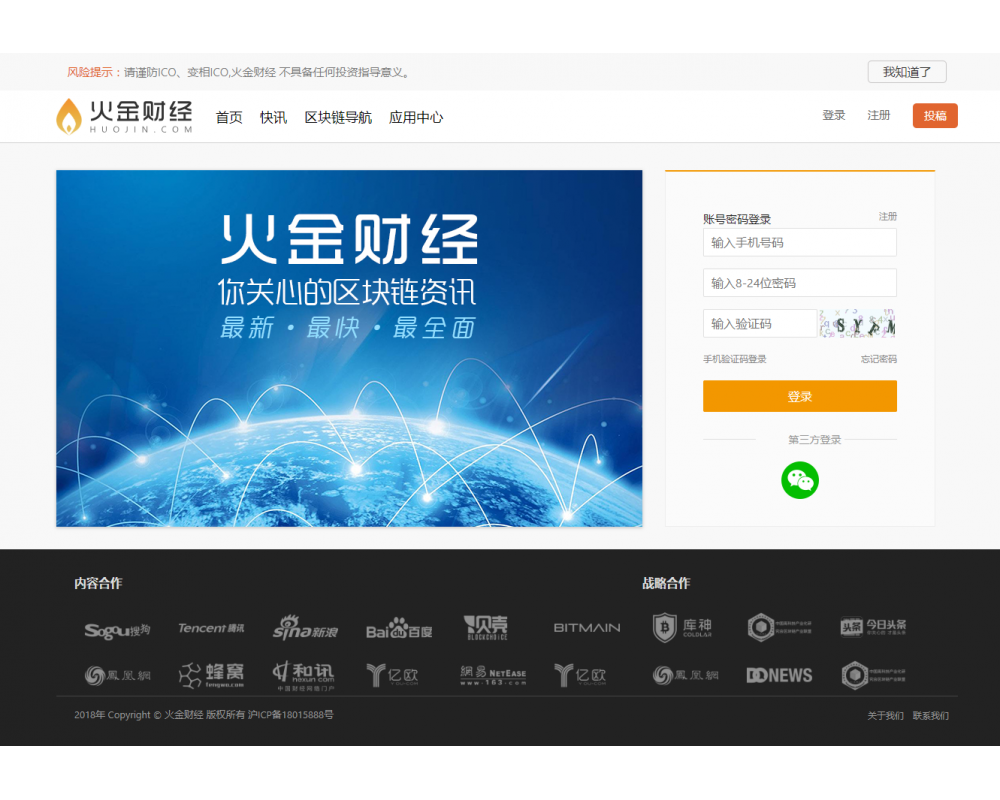
Task: Open the 和讯 hexun.com partner logo
Action: click(304, 676)
